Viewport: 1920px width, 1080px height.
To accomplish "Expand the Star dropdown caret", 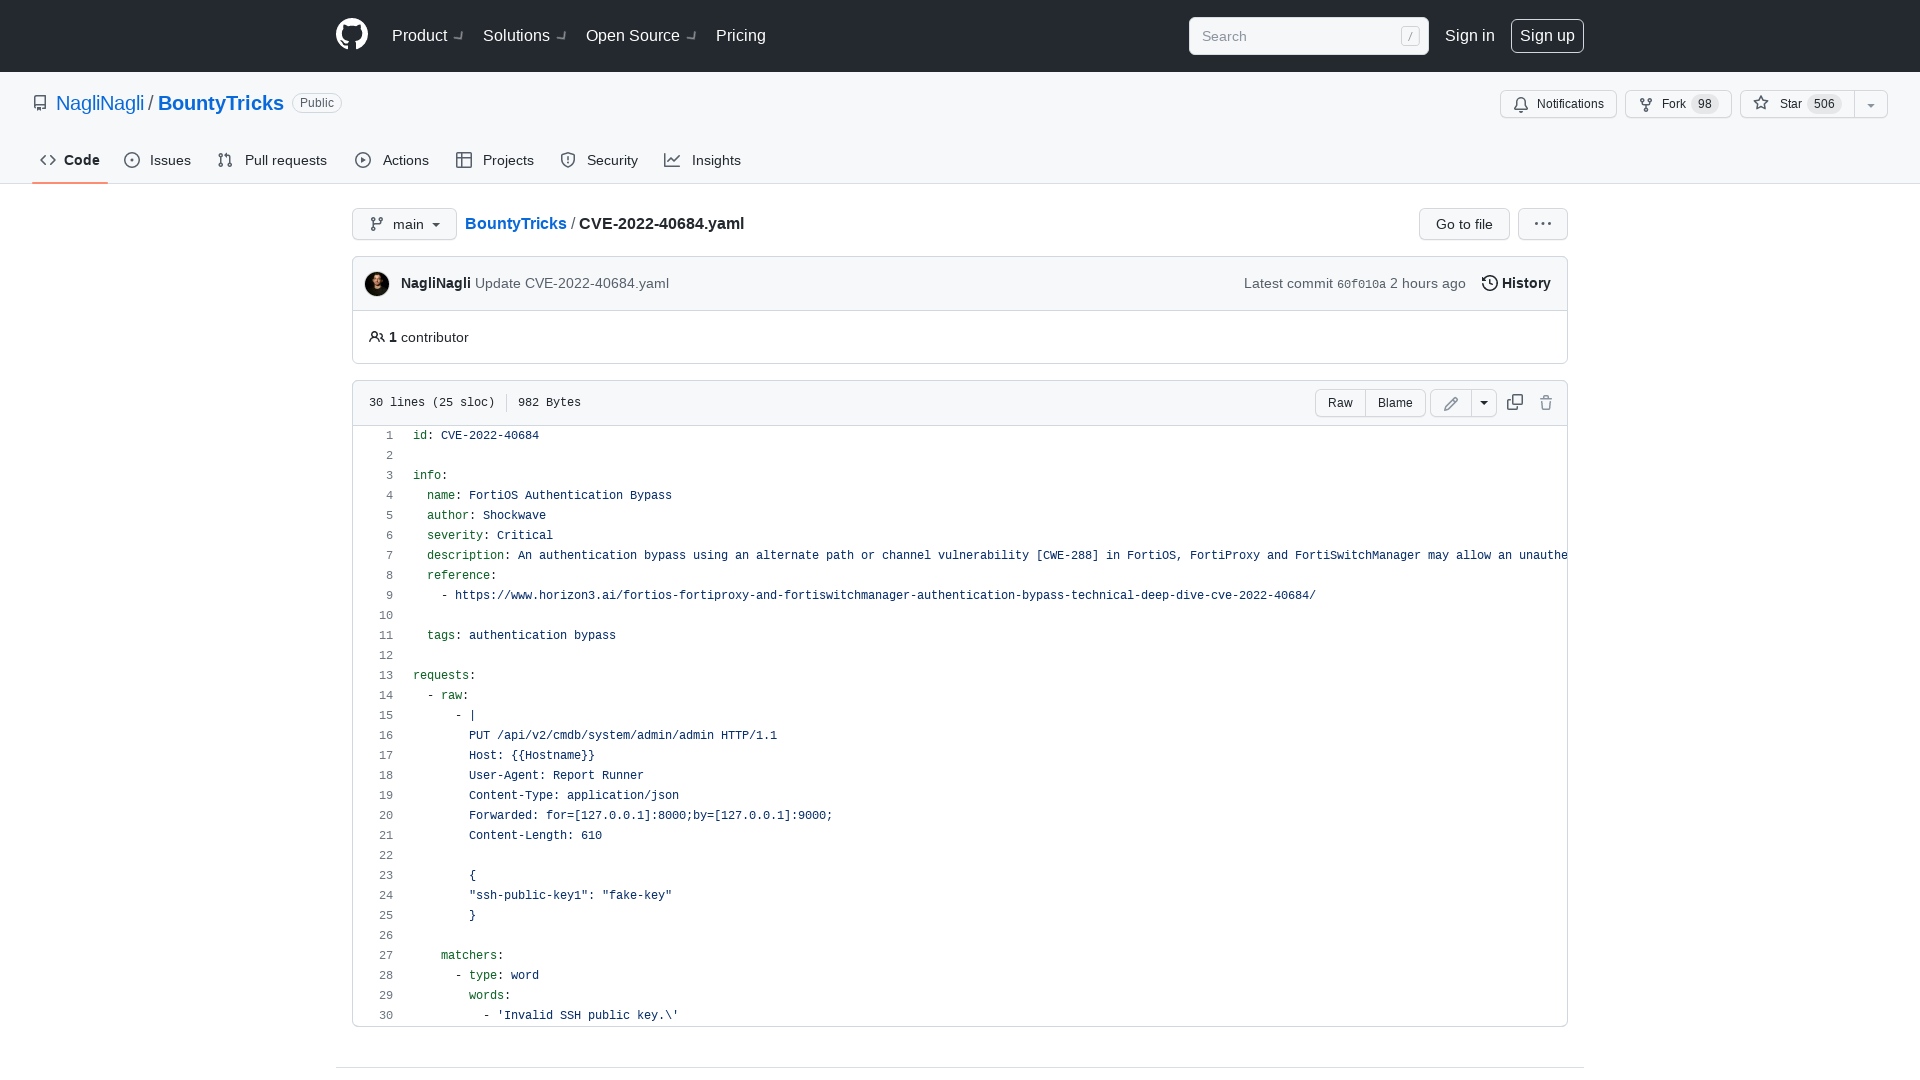I will (x=1870, y=104).
